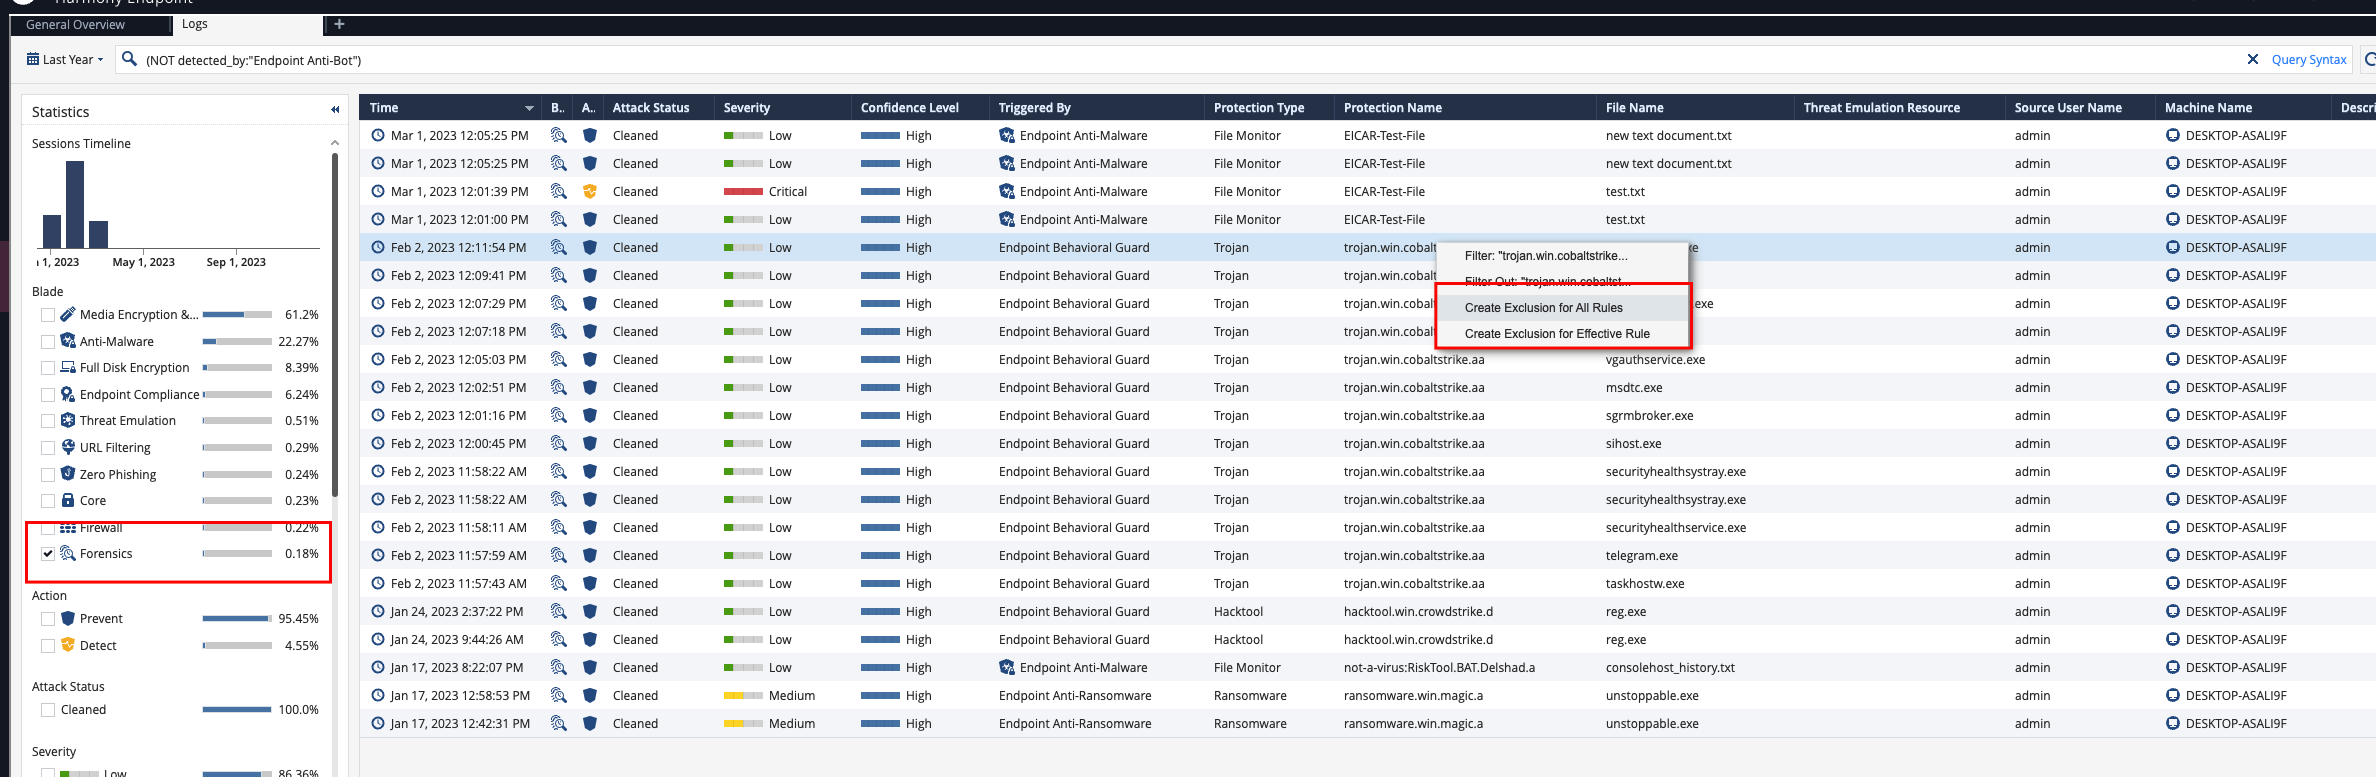2376x777 pixels.
Task: Open the Query Syntax link
Action: (2309, 60)
